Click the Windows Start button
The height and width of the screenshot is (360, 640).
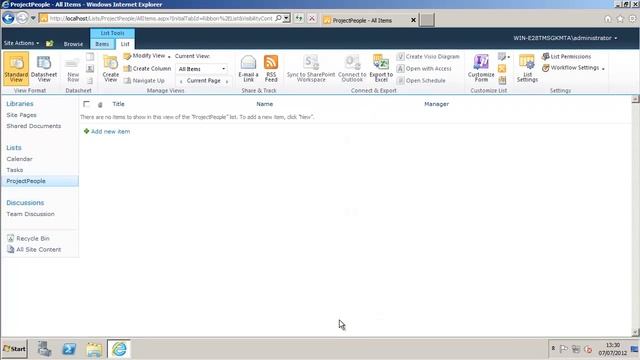coord(14,349)
